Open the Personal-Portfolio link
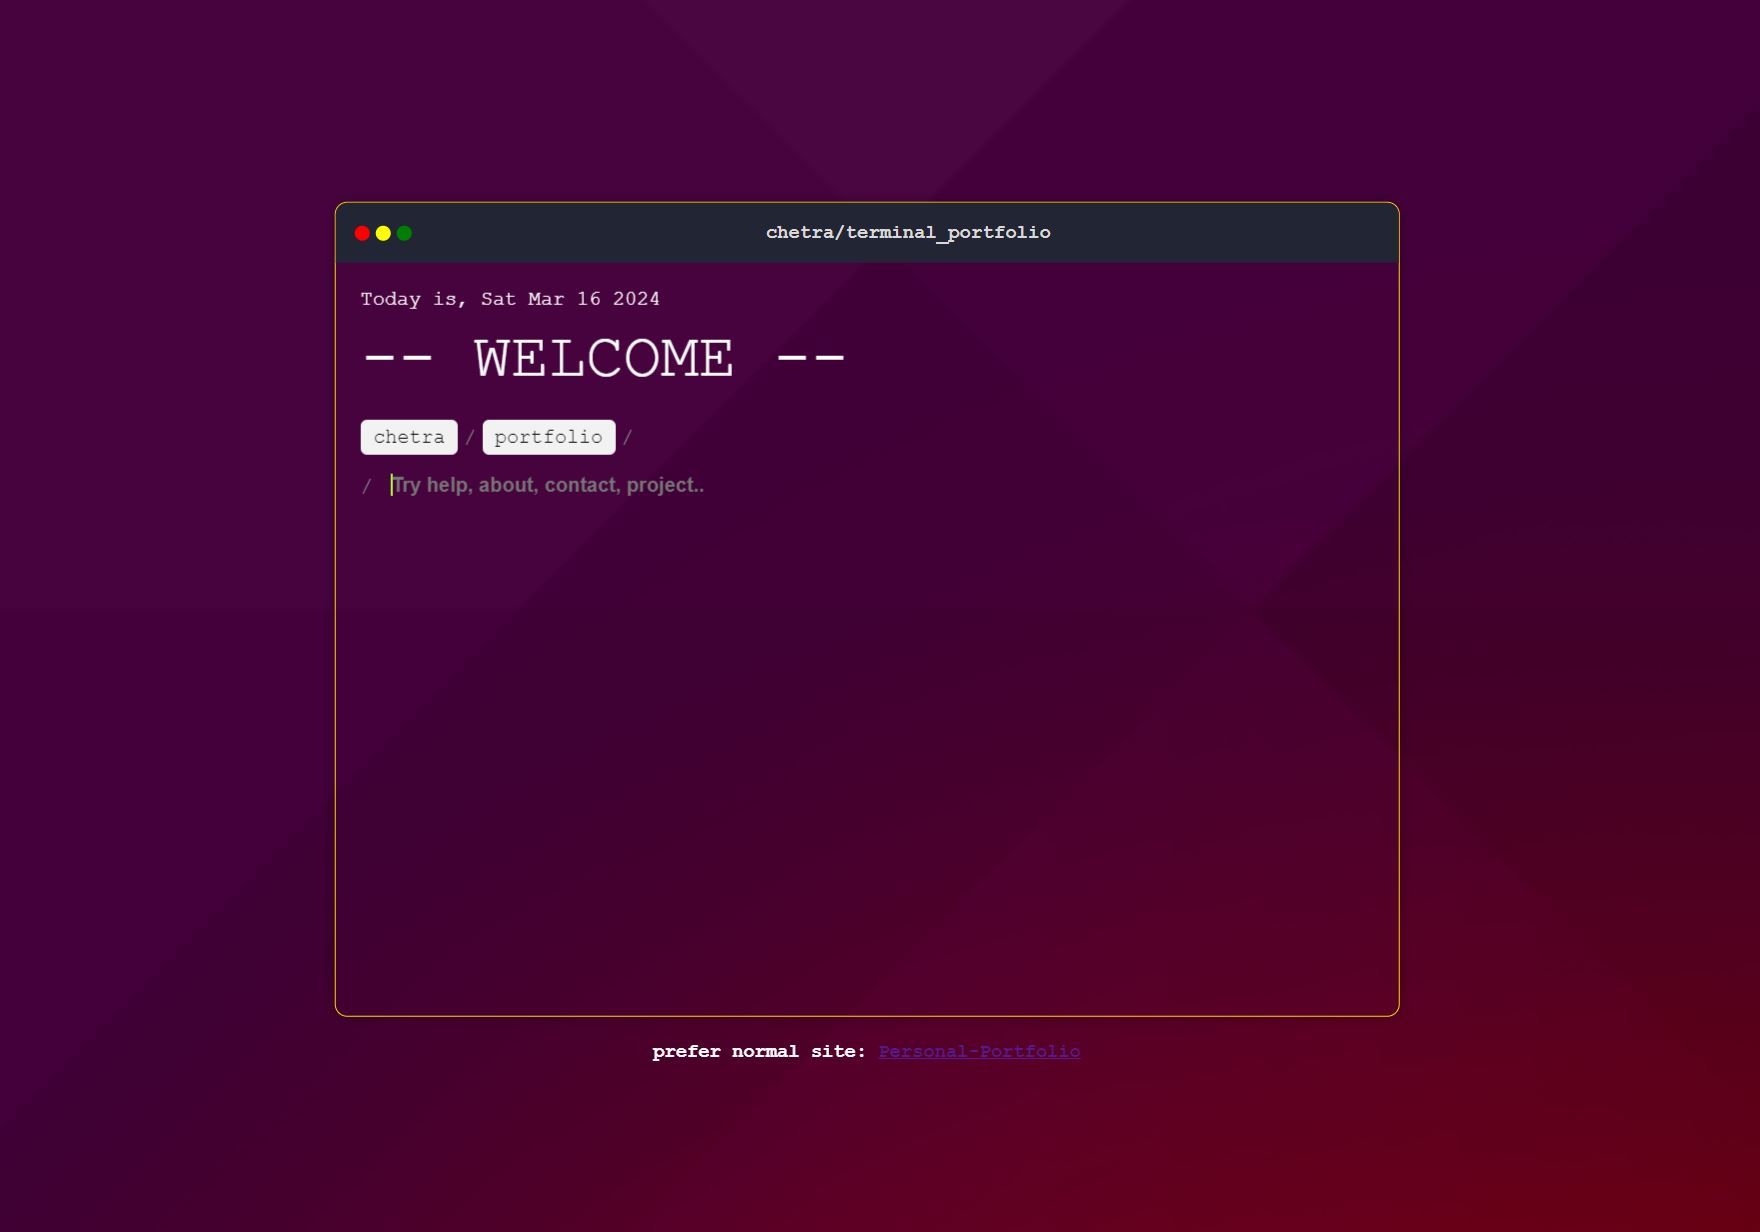Screen dimensions: 1760x1232 point(979,1052)
